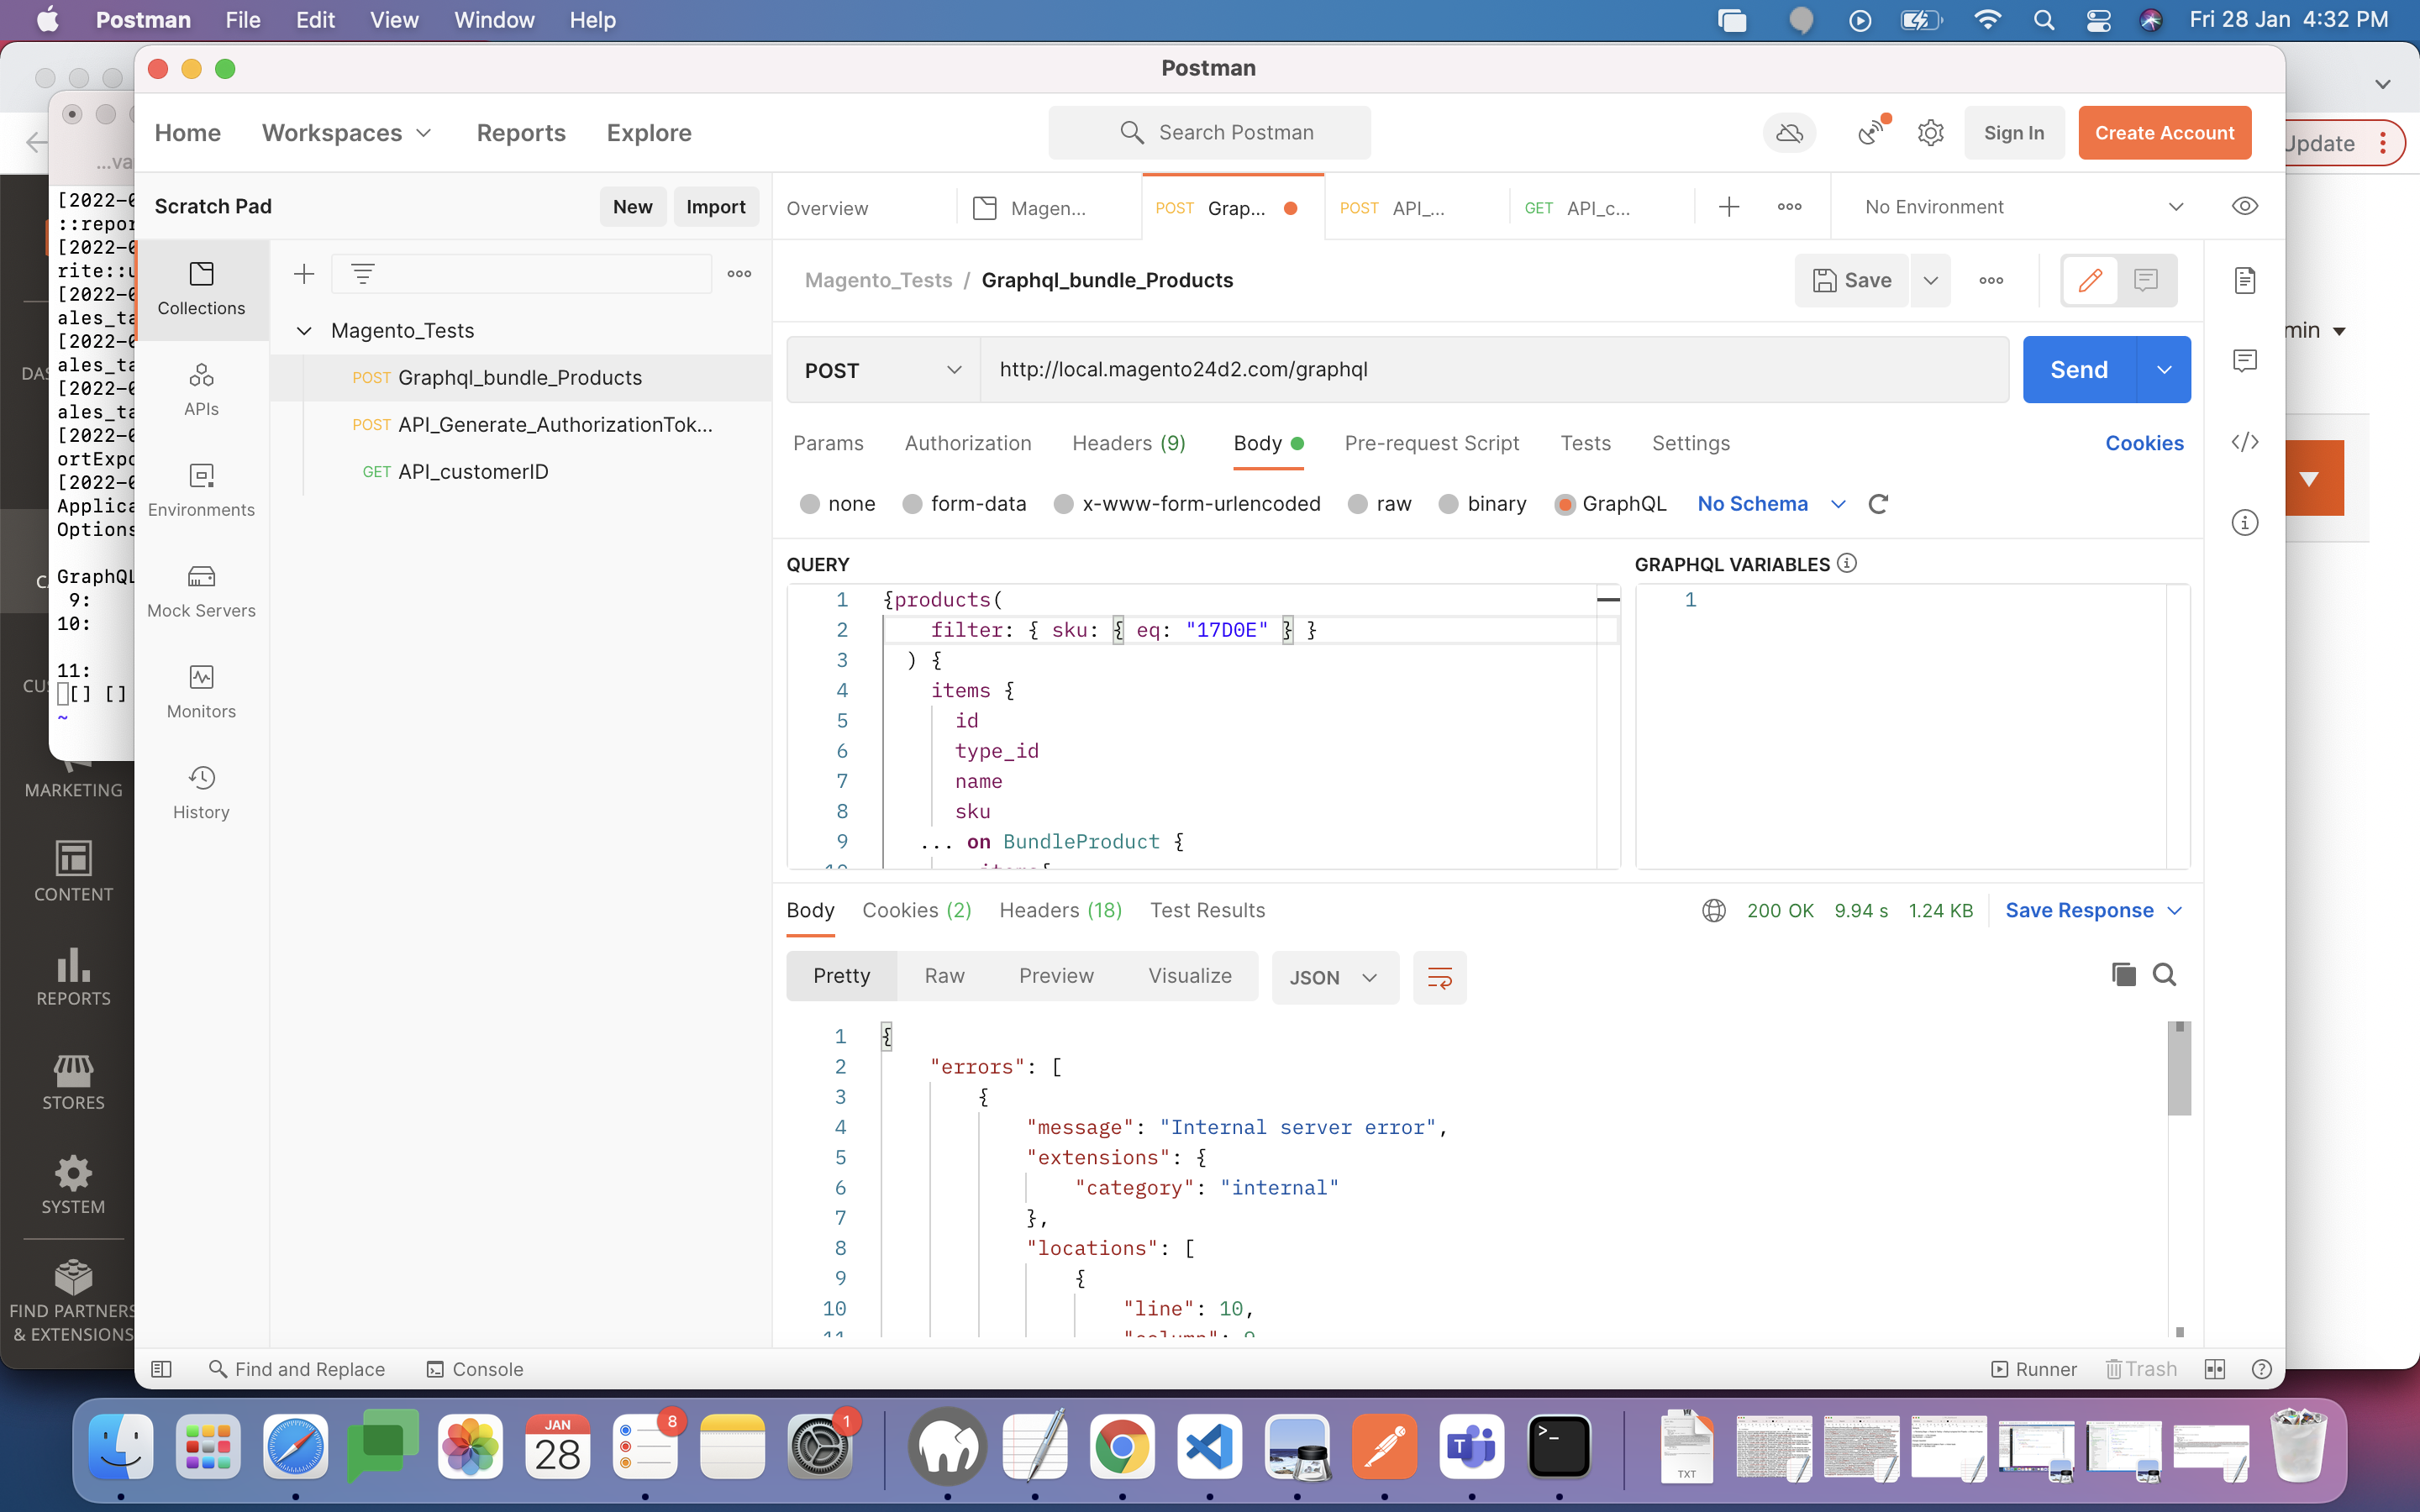Collapse the Magento_Tests collection
This screenshot has width=2420, height=1512.
point(304,331)
